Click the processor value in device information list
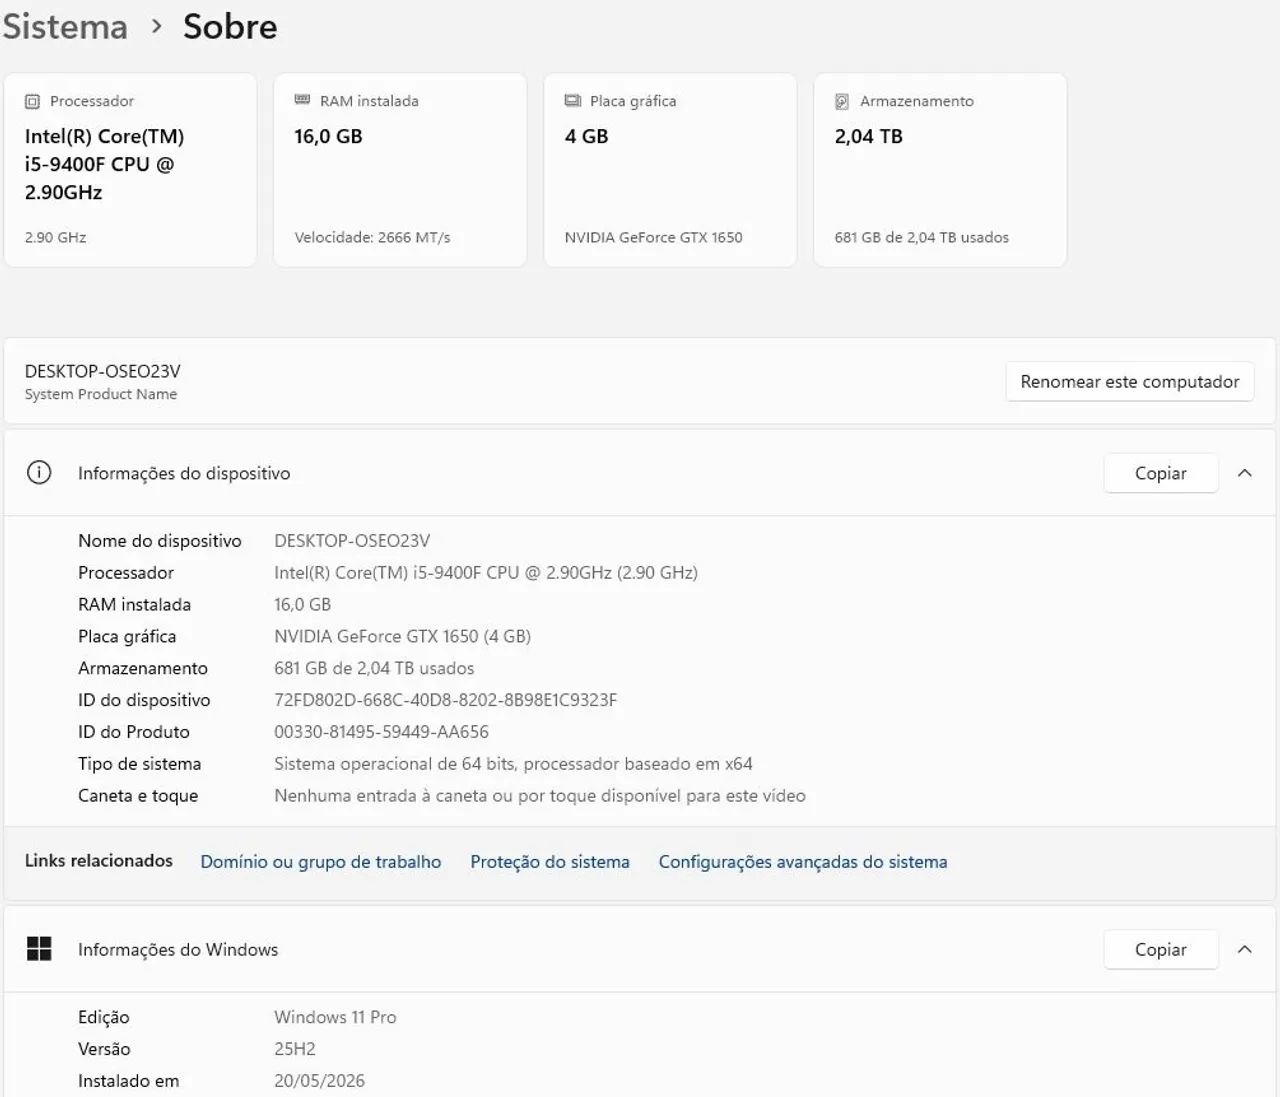The image size is (1280, 1097). click(486, 573)
